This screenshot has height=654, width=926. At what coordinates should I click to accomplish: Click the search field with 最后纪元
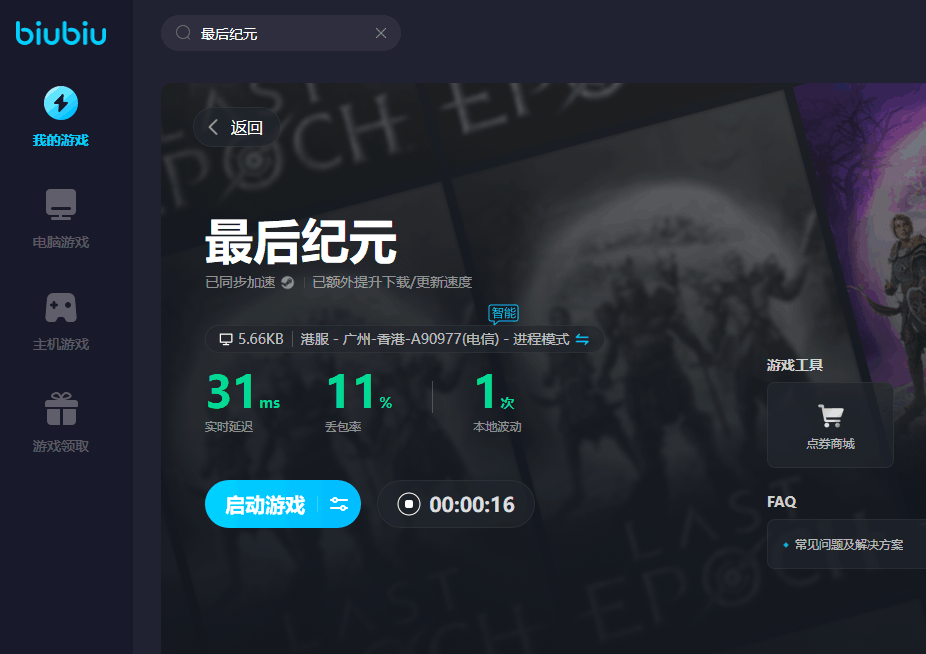click(x=281, y=33)
